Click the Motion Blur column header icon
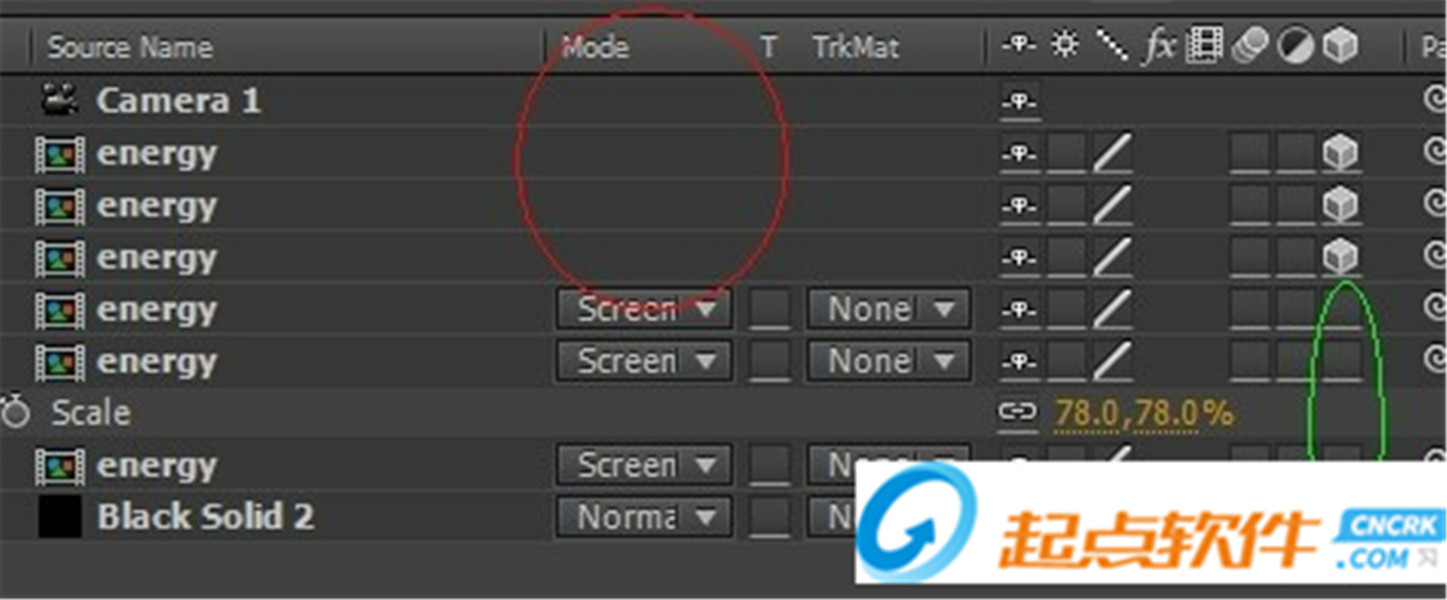The width and height of the screenshot is (1447, 600). click(1250, 45)
